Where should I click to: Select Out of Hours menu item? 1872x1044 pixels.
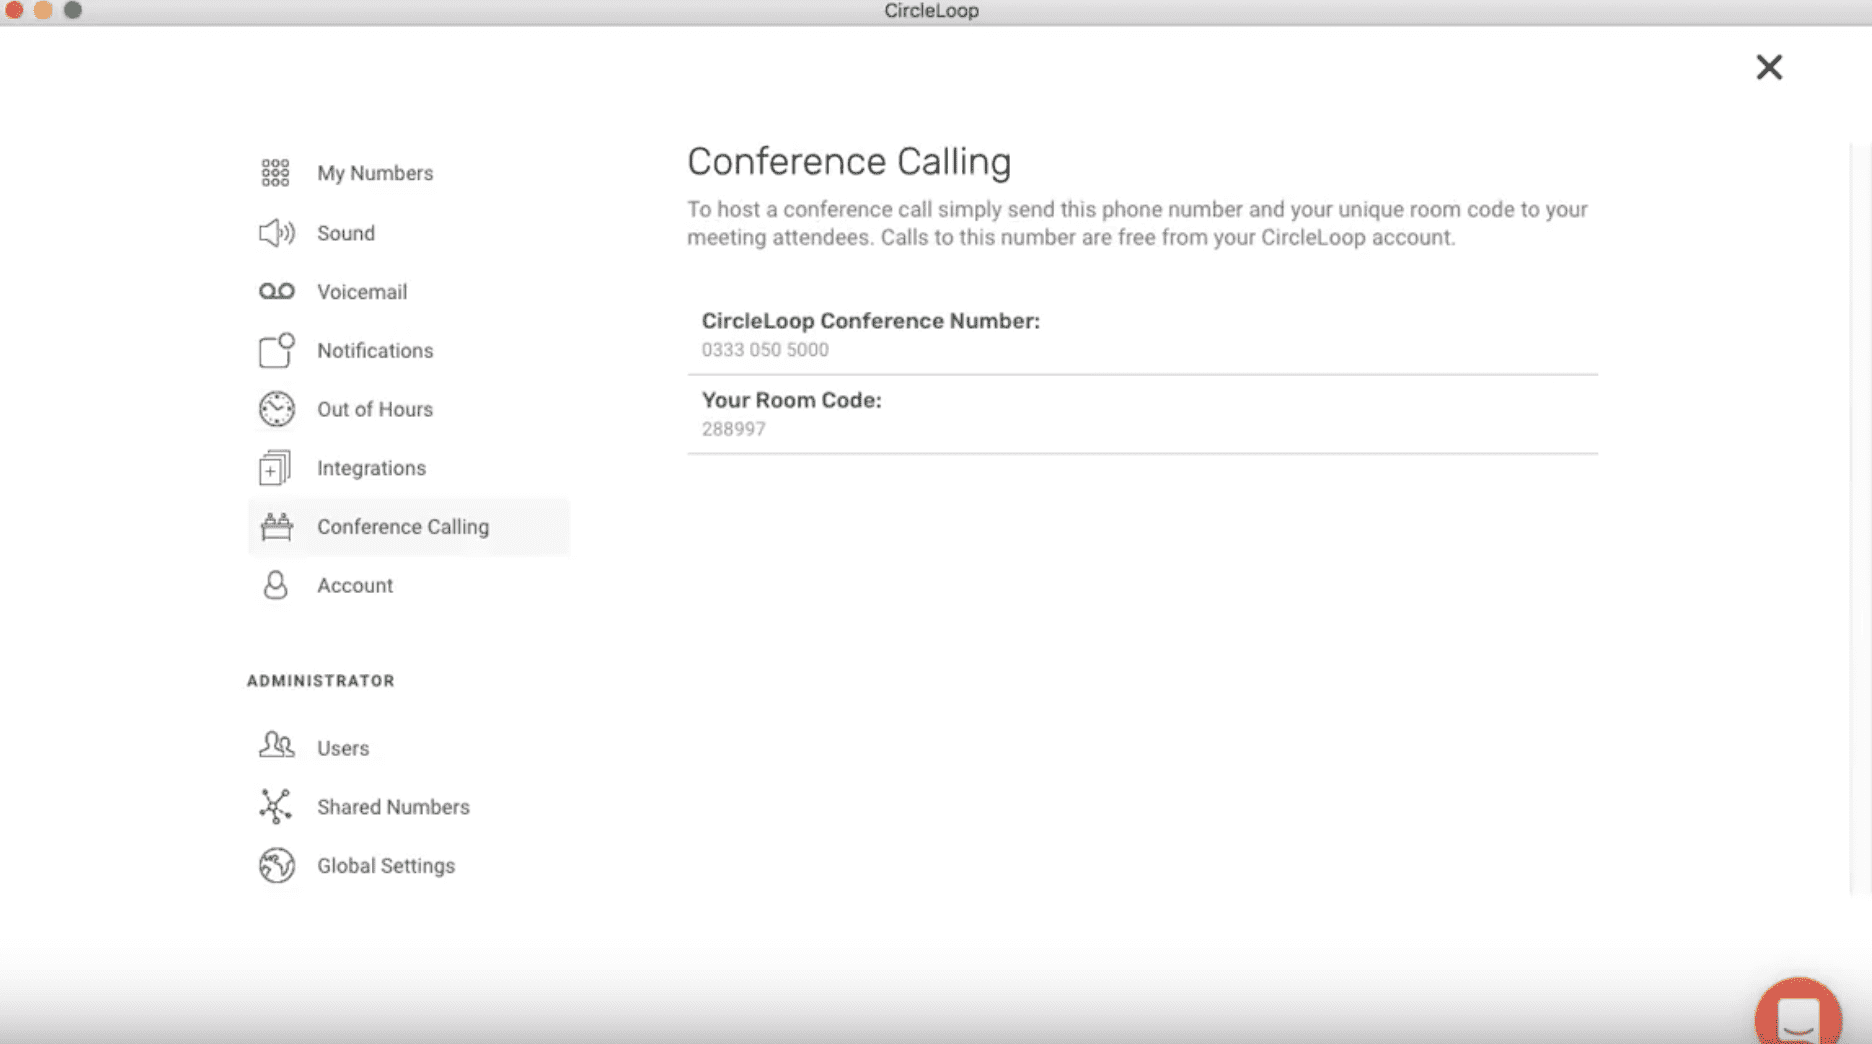375,409
